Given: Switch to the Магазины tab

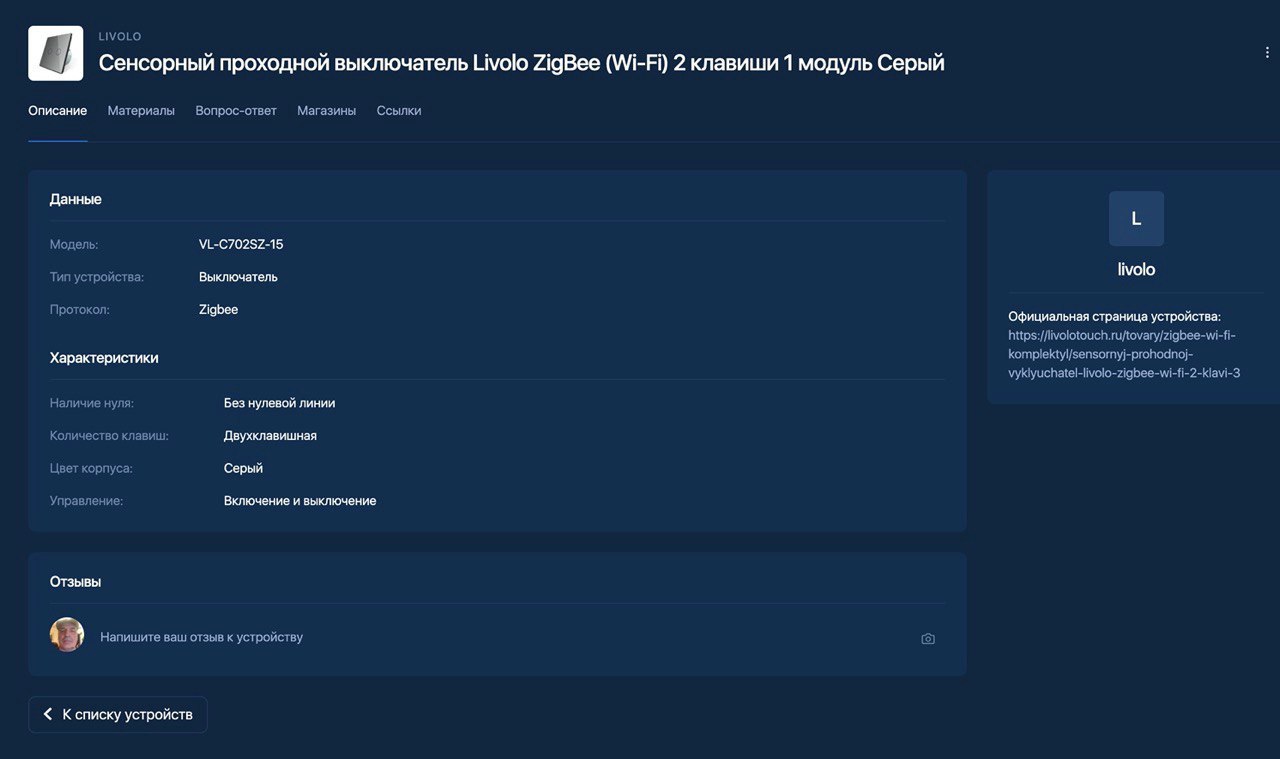Looking at the screenshot, I should click(326, 111).
